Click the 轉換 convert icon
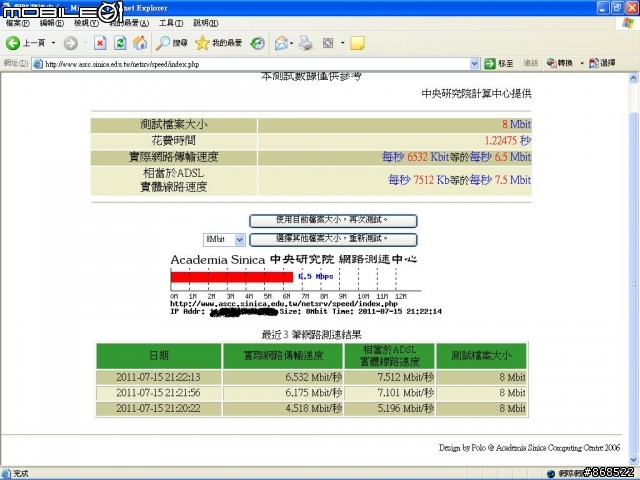 point(560,63)
